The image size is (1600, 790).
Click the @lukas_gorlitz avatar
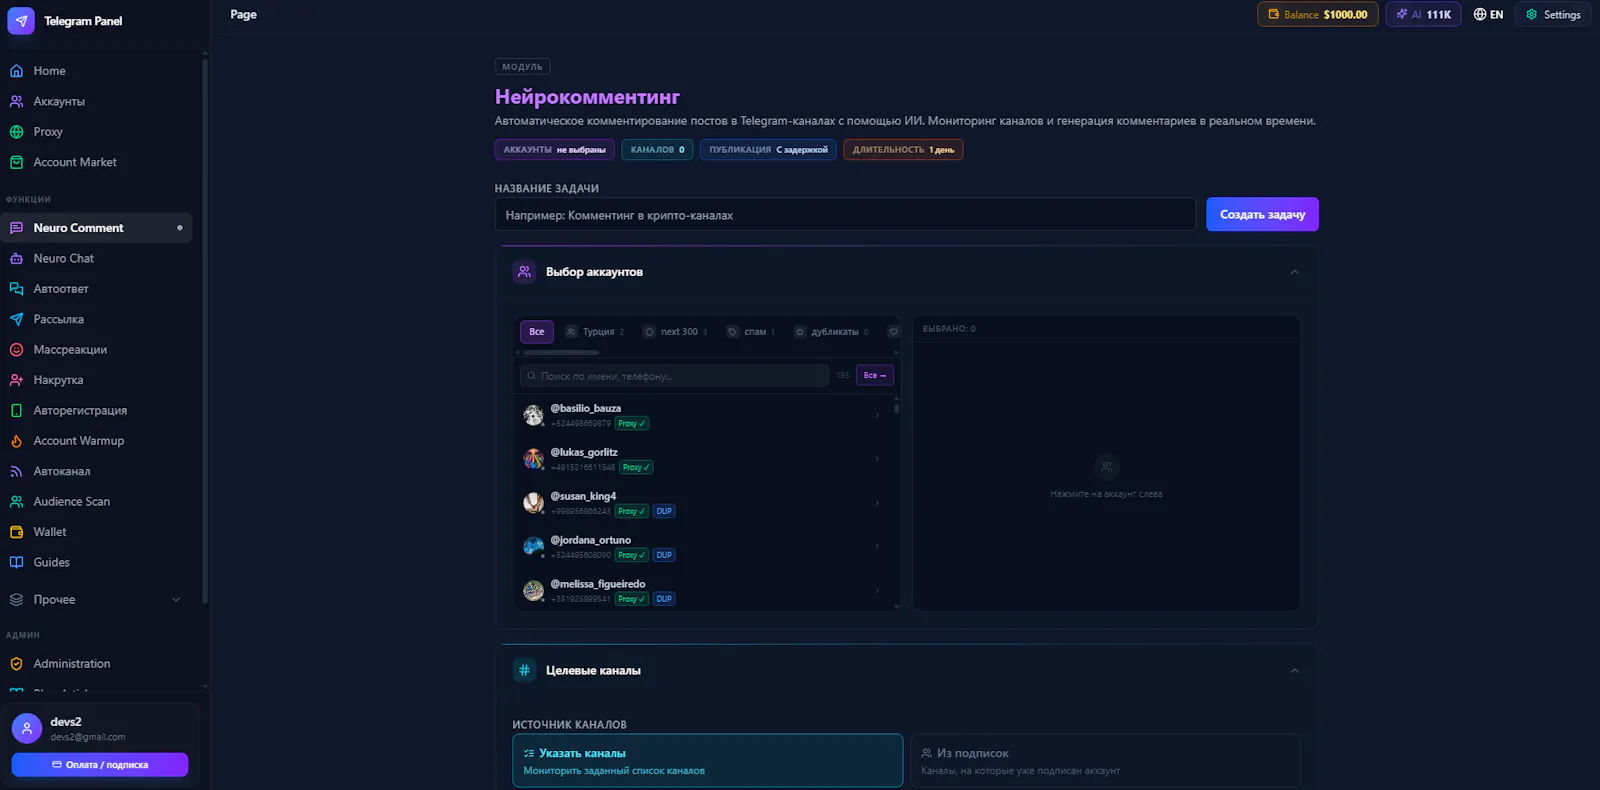pyautogui.click(x=534, y=459)
